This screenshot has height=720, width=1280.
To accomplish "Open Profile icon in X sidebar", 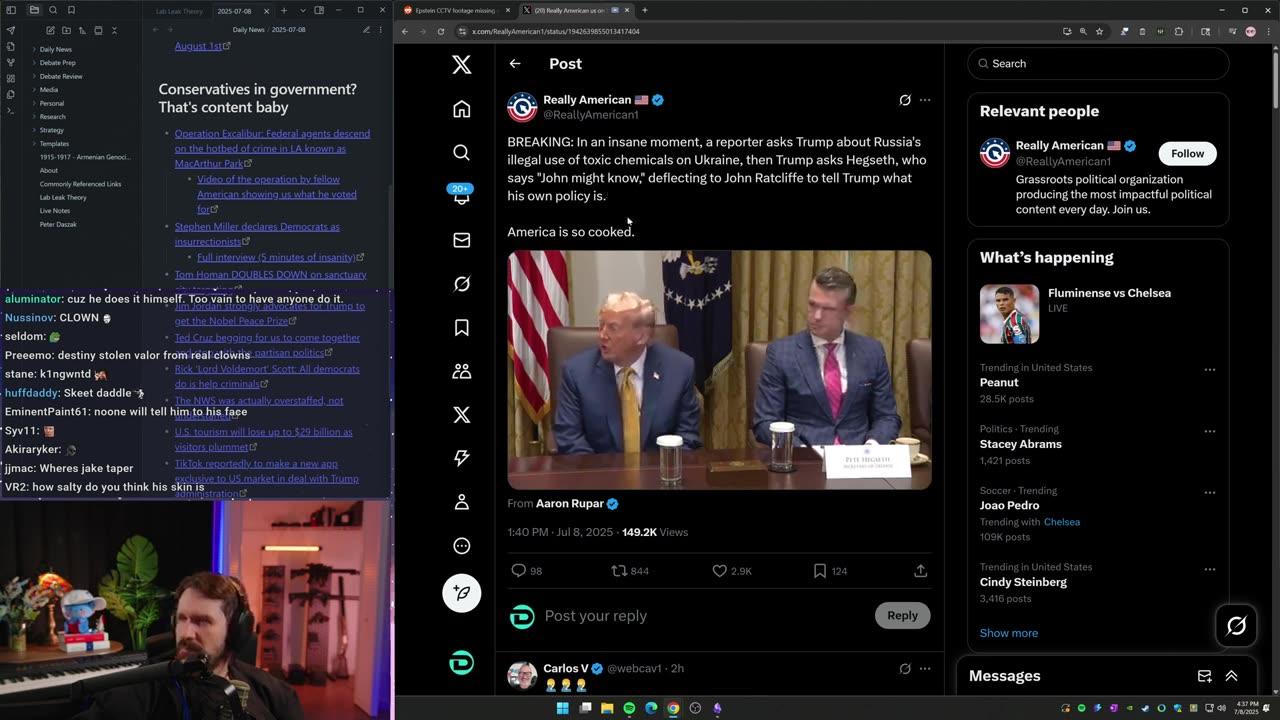I will pos(461,502).
